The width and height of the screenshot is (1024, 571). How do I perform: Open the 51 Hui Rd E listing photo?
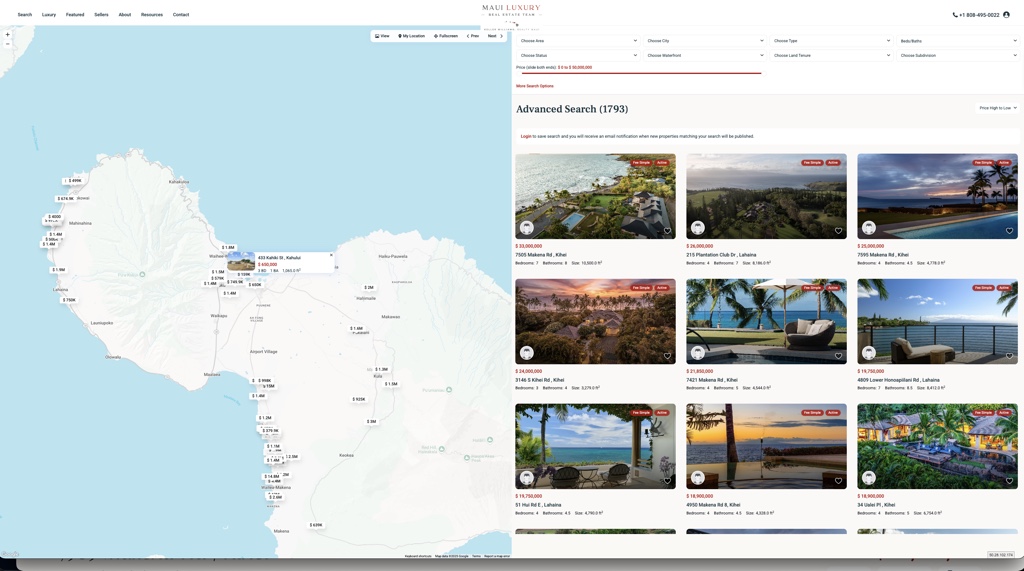595,445
